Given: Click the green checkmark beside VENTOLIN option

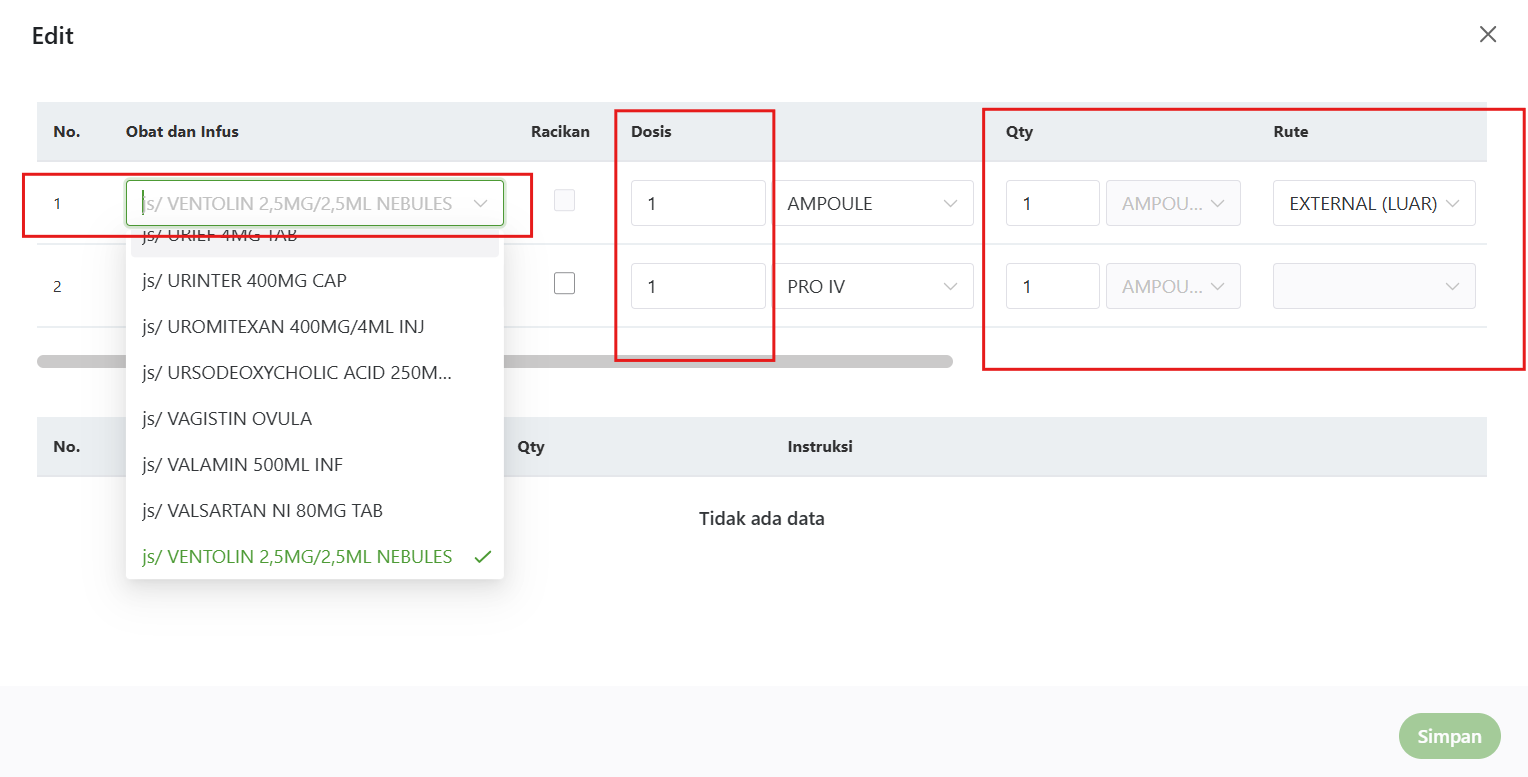Looking at the screenshot, I should click(483, 557).
